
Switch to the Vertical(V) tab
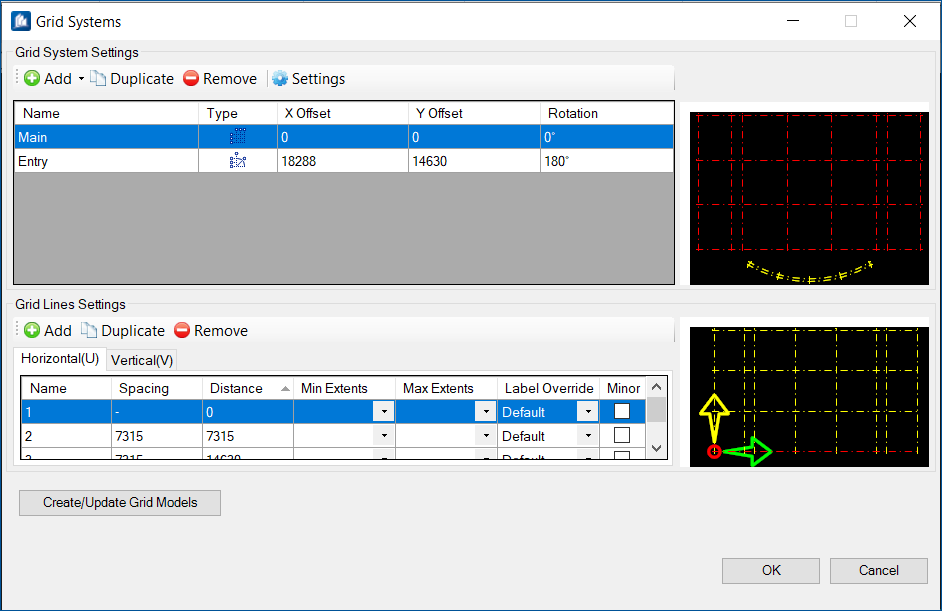[142, 360]
